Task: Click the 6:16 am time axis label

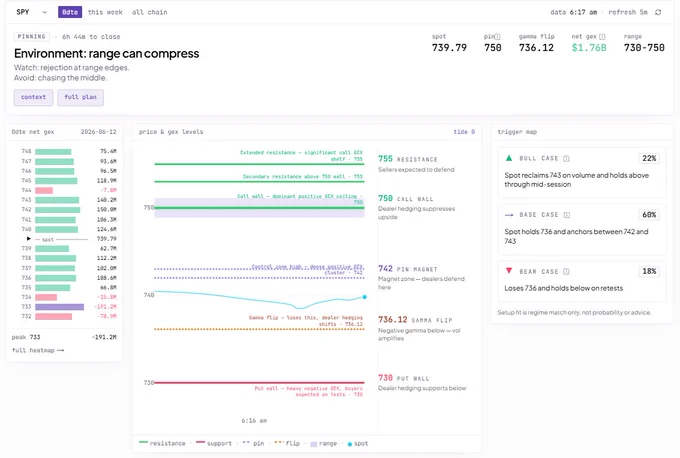Action: pyautogui.click(x=254, y=421)
